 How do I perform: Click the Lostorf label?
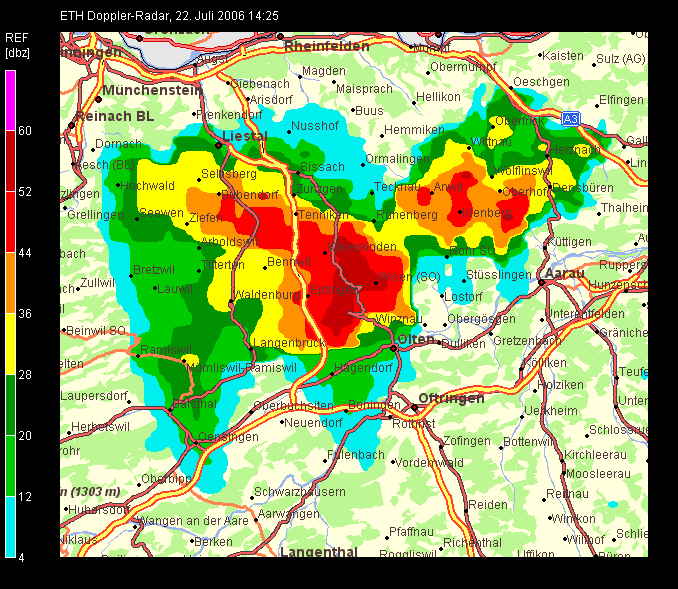463,297
